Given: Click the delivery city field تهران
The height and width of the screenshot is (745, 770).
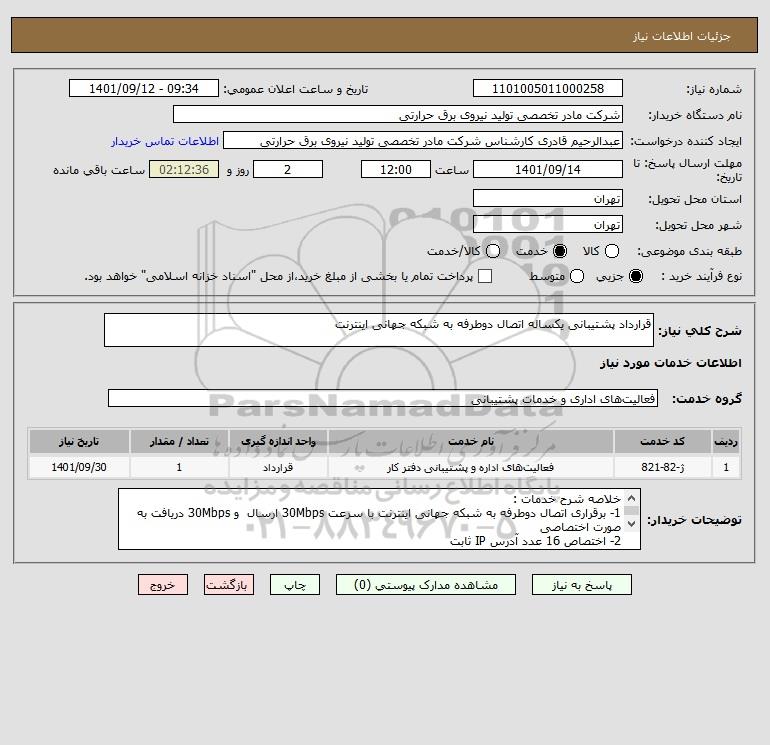Looking at the screenshot, I should point(548,224).
